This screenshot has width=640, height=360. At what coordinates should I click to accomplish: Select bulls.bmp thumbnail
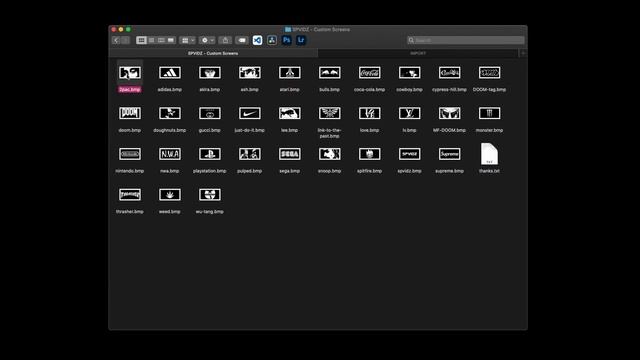click(330, 73)
